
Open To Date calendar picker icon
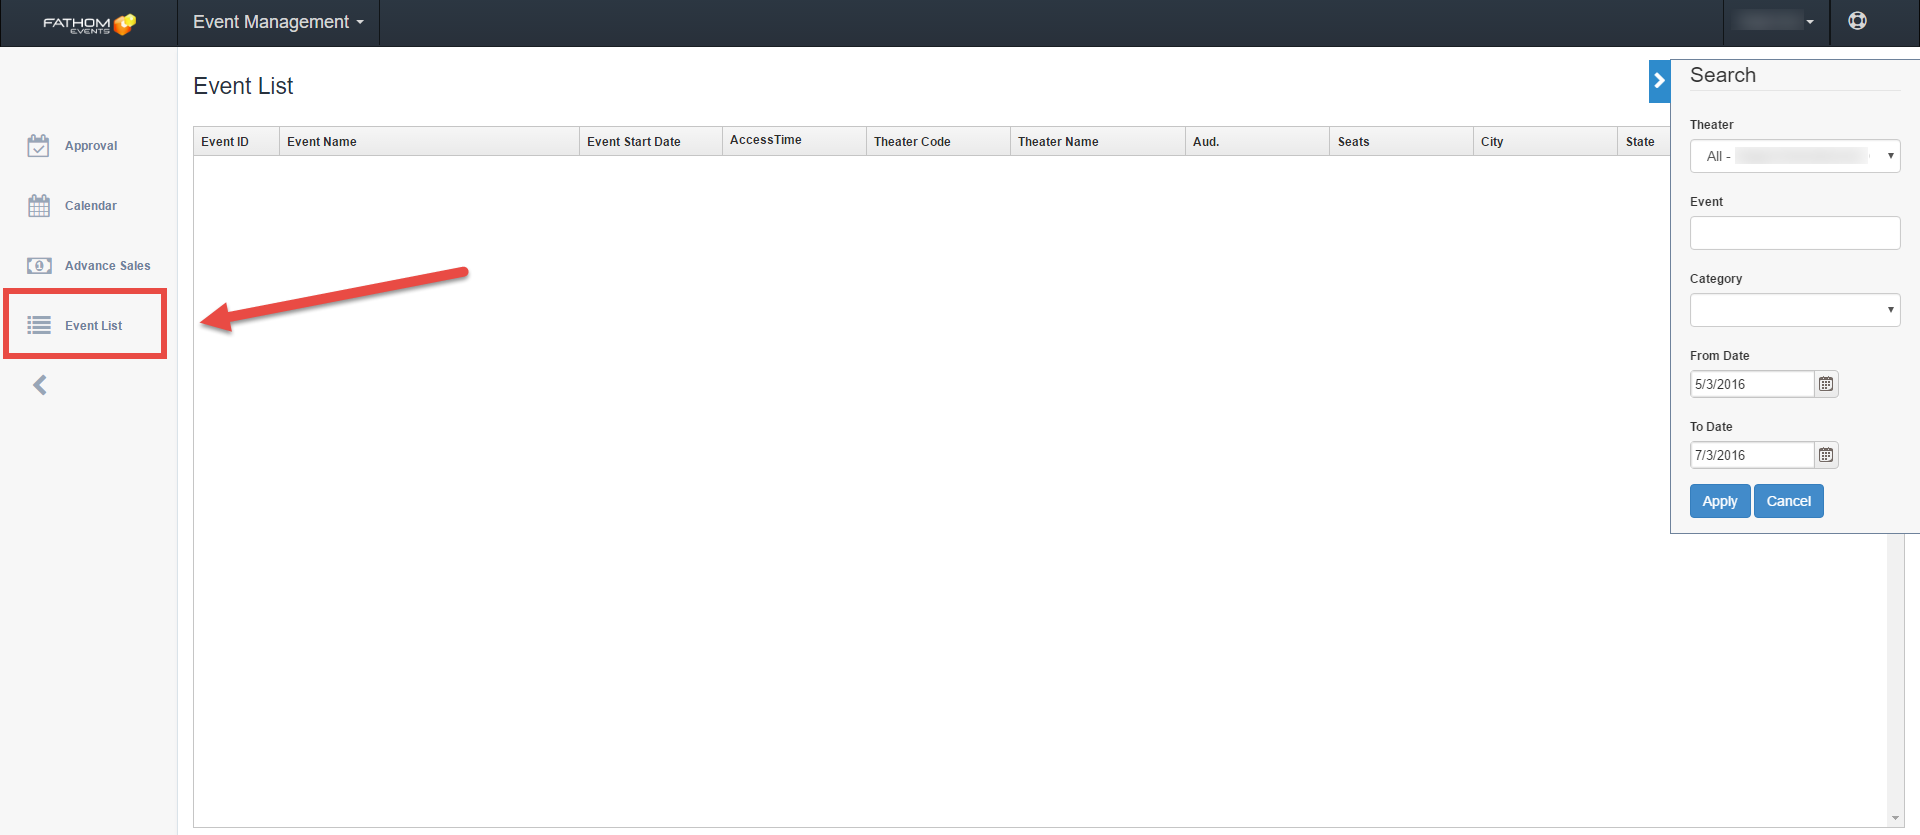(1826, 455)
